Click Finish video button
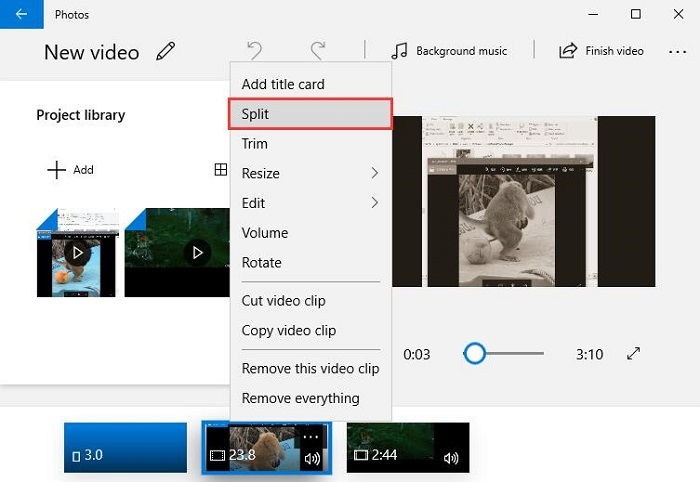 tap(601, 51)
